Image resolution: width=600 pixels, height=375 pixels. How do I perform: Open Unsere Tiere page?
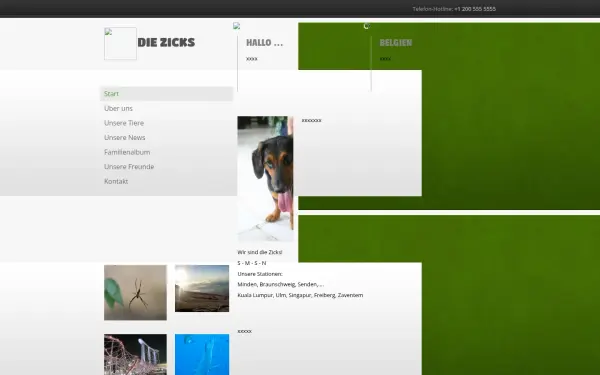coord(124,123)
